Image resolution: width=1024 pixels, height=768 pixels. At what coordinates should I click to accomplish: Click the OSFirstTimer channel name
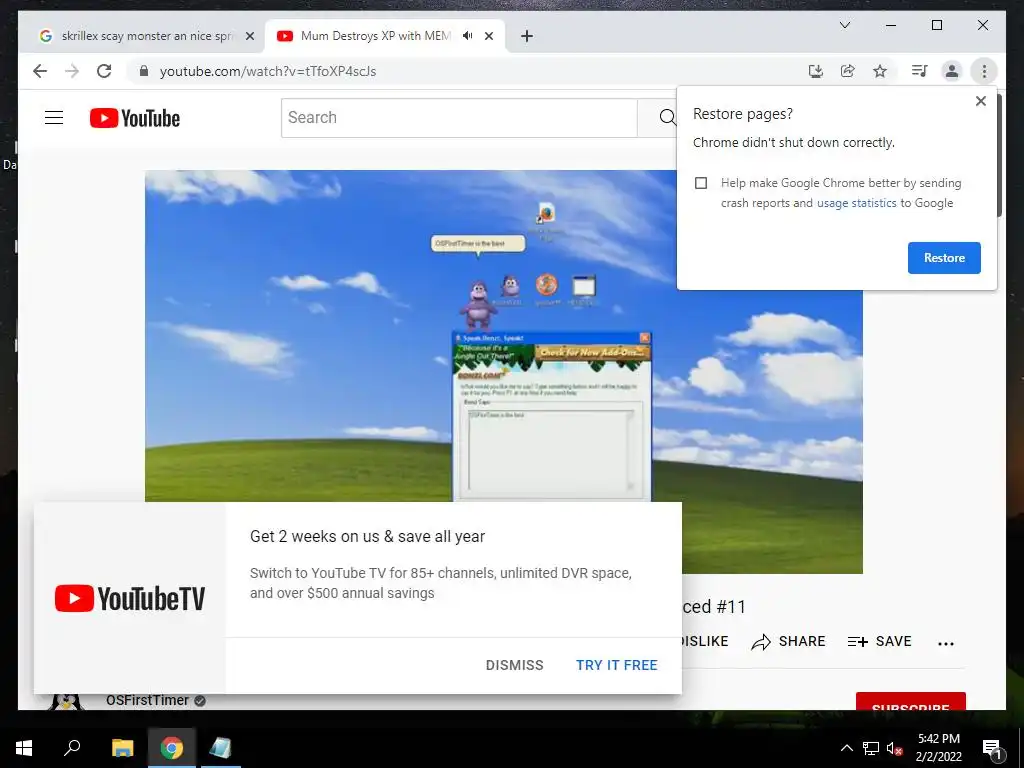coord(148,700)
